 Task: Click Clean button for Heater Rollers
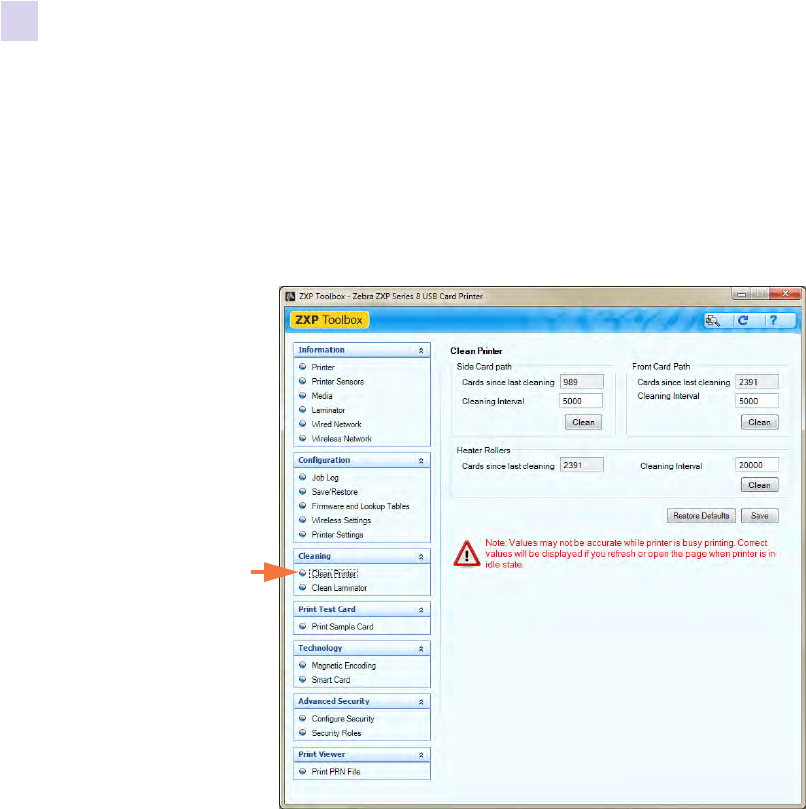(x=760, y=486)
